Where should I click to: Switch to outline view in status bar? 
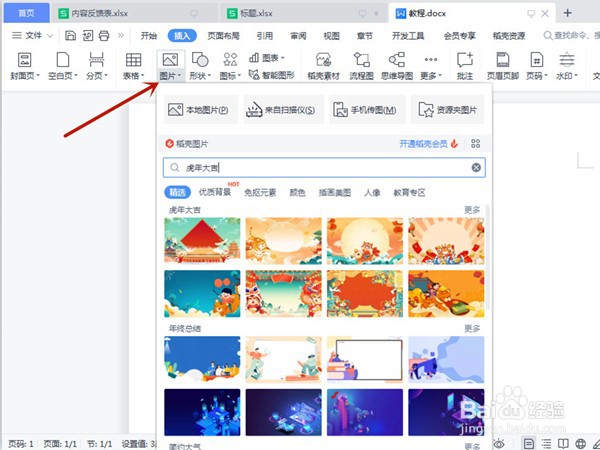click(546, 443)
